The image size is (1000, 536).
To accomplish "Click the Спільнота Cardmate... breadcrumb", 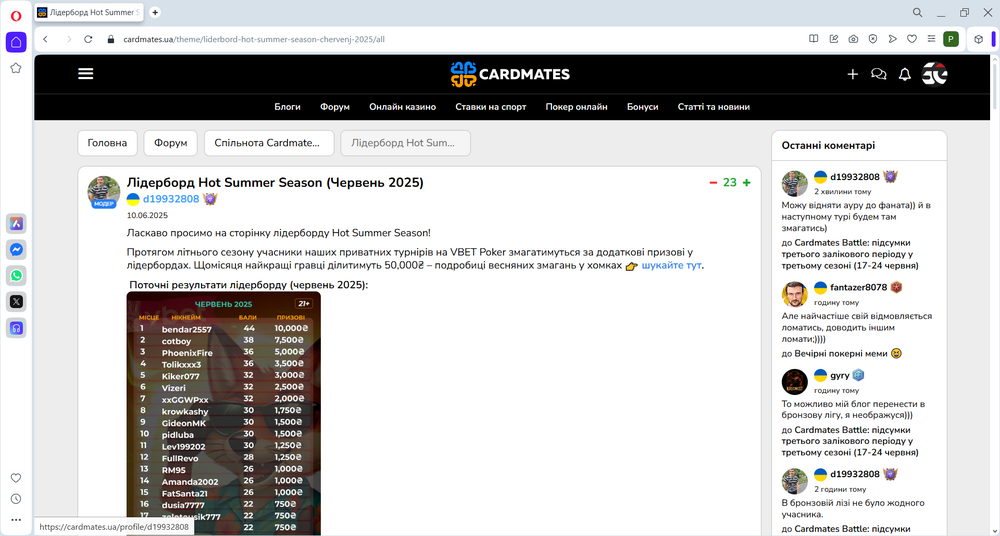I will (269, 143).
